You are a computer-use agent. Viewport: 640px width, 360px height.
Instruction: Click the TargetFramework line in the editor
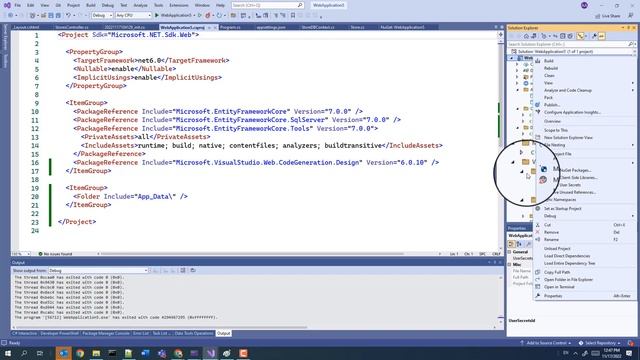[151, 60]
